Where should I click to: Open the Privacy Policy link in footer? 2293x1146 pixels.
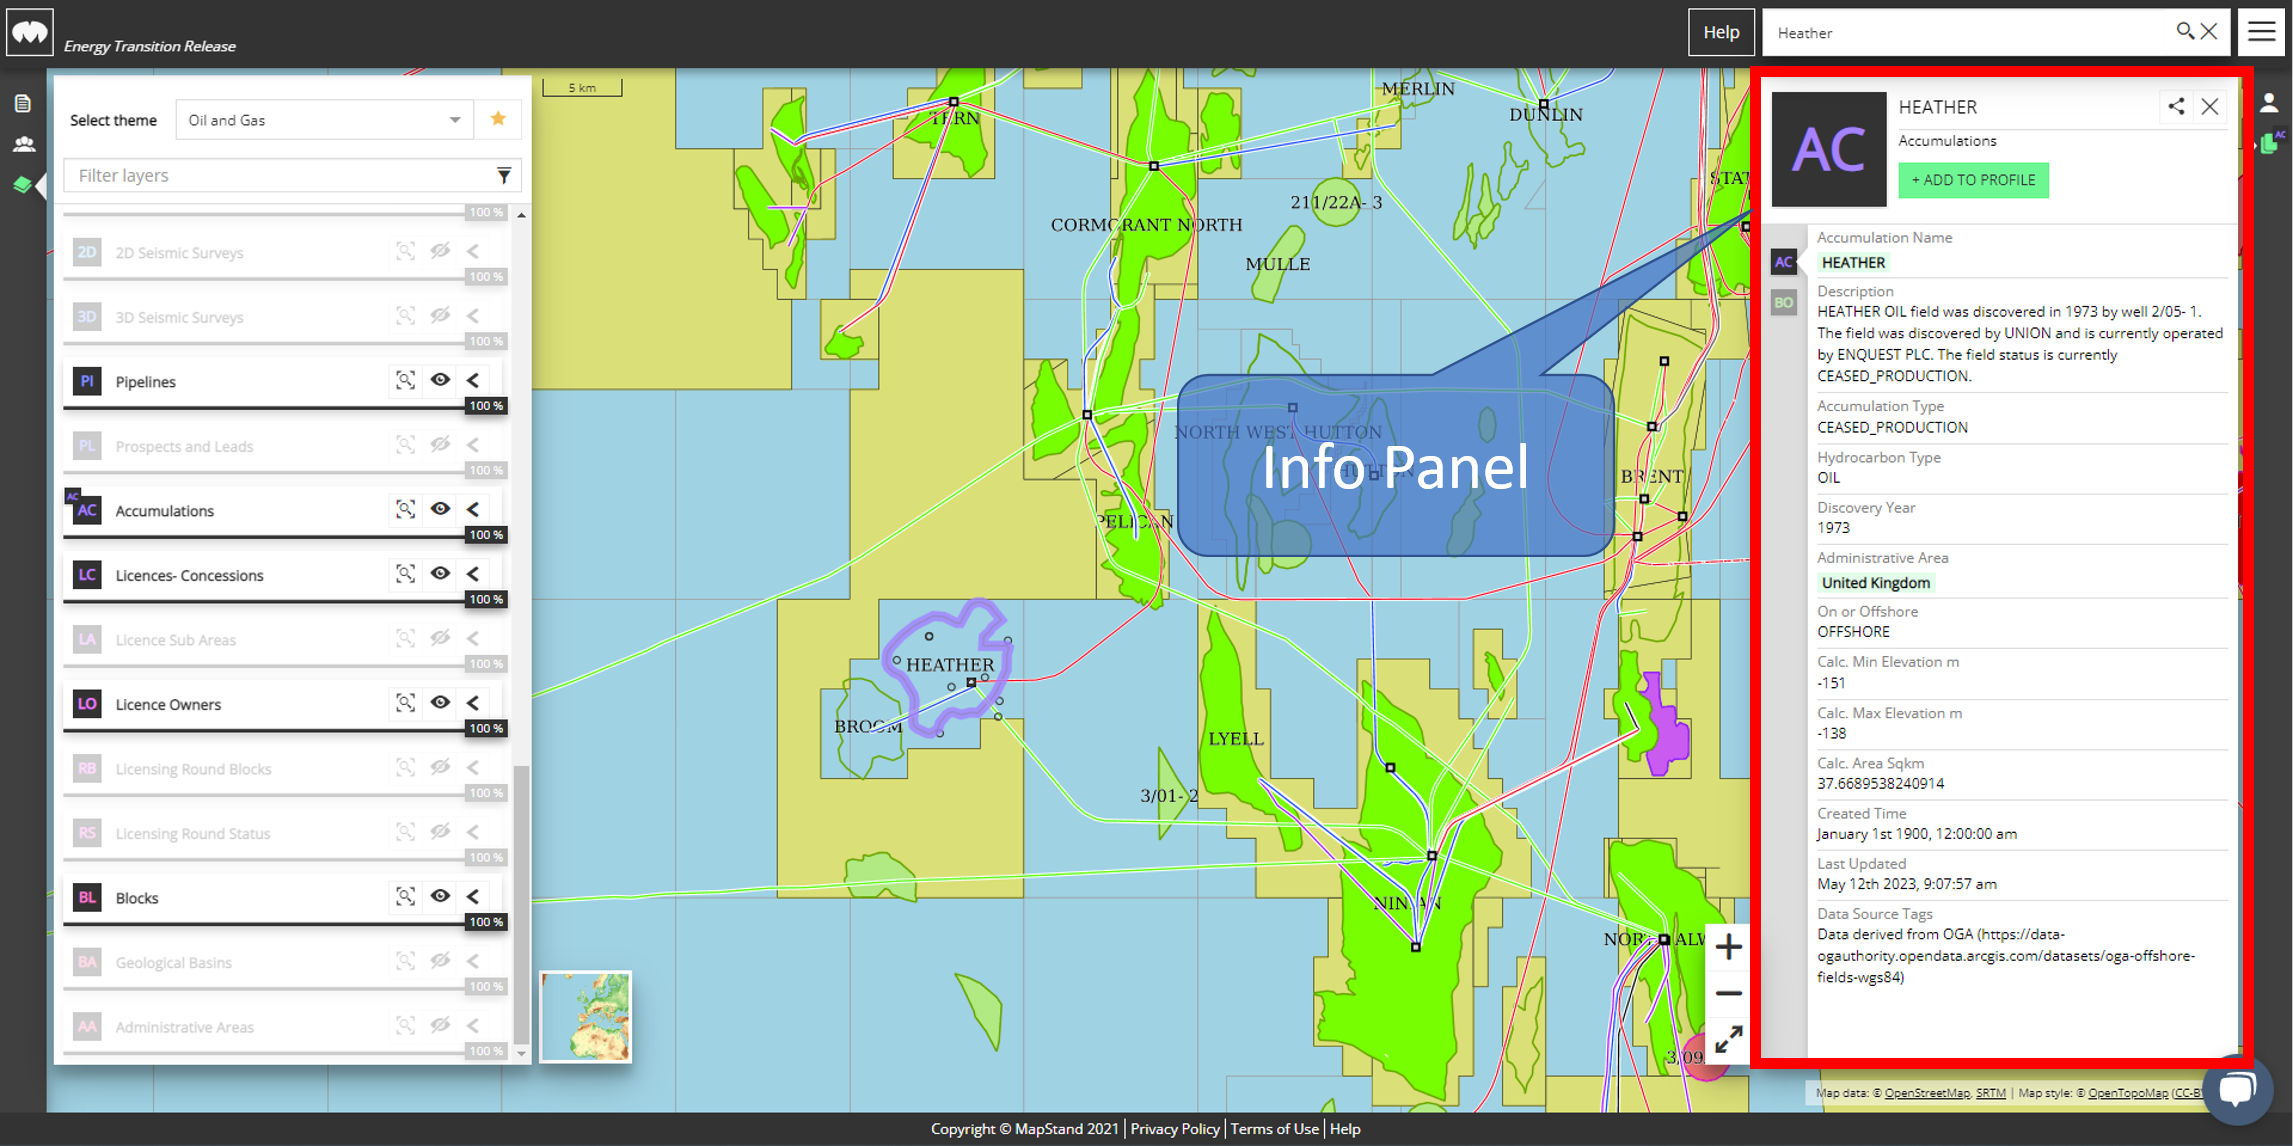(1174, 1128)
